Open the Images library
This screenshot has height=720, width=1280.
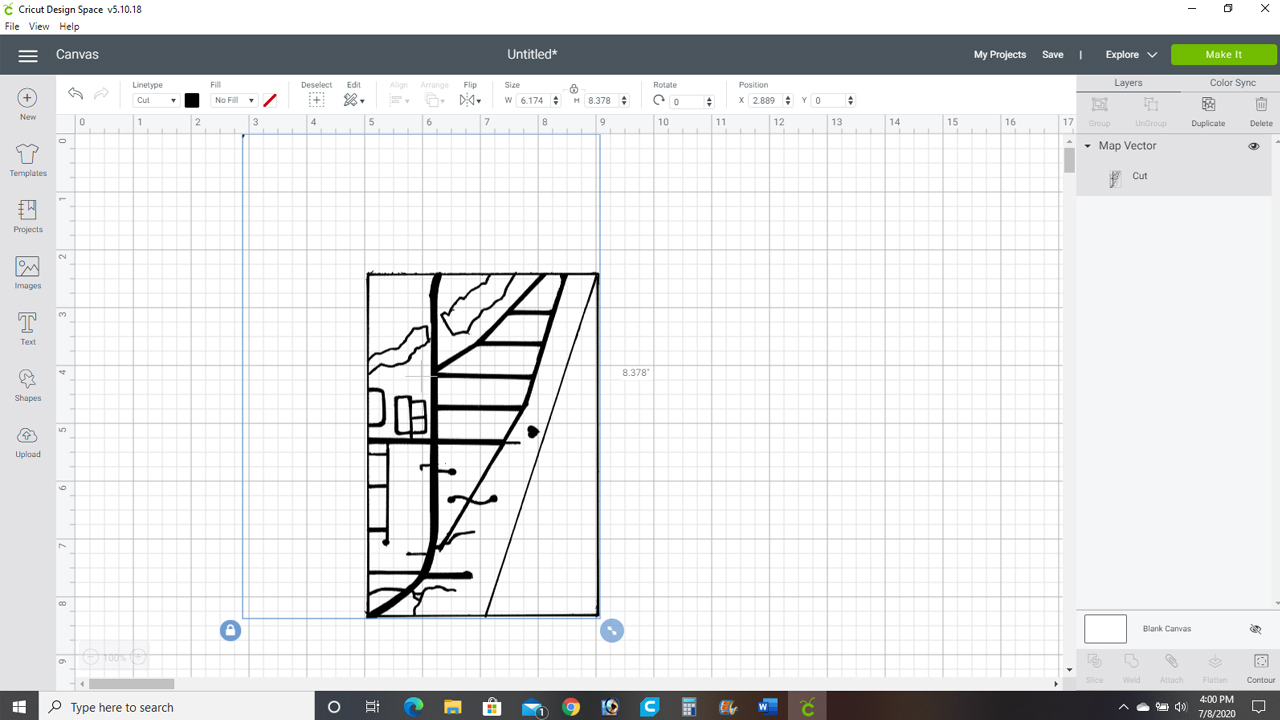pyautogui.click(x=28, y=273)
